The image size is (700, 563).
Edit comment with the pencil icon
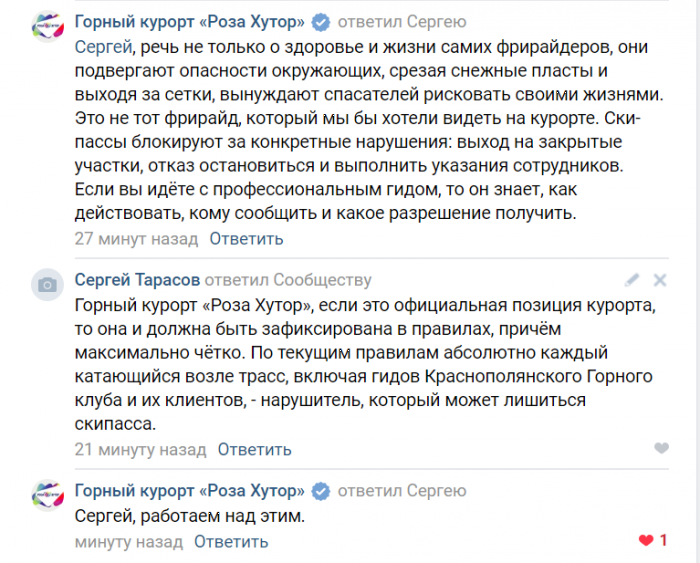[632, 280]
